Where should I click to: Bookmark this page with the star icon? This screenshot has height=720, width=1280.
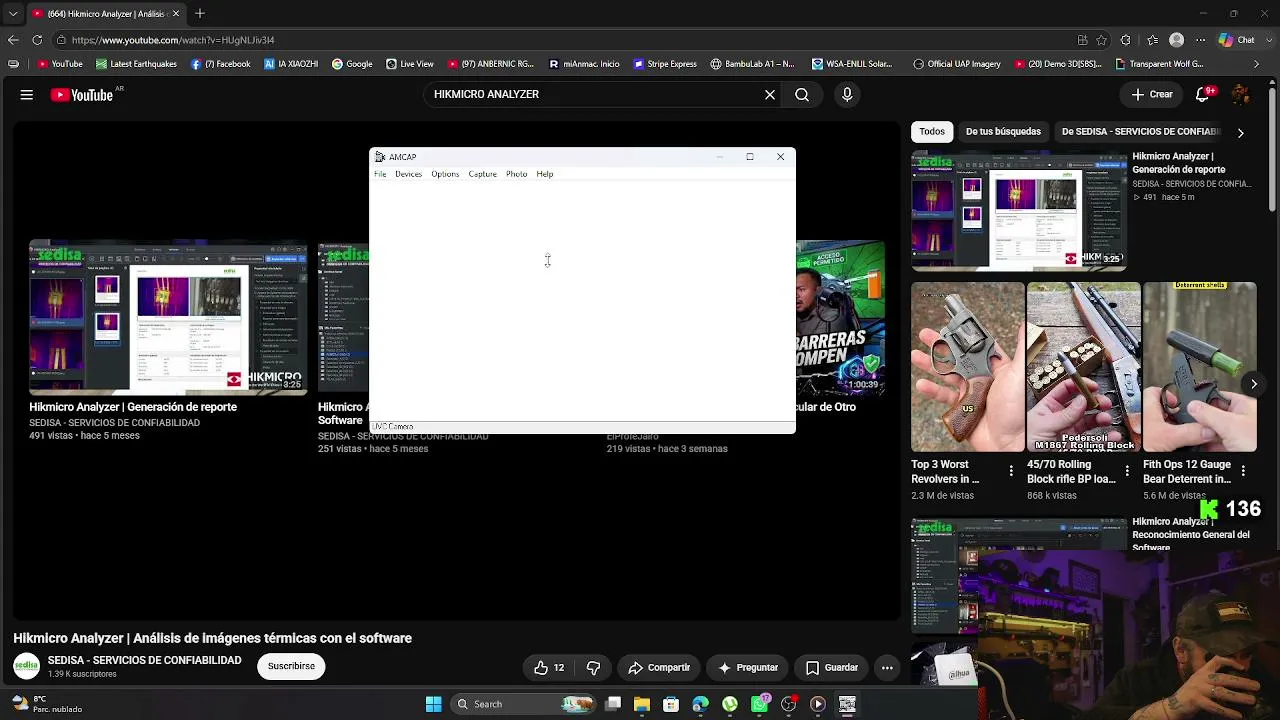[x=1101, y=40]
